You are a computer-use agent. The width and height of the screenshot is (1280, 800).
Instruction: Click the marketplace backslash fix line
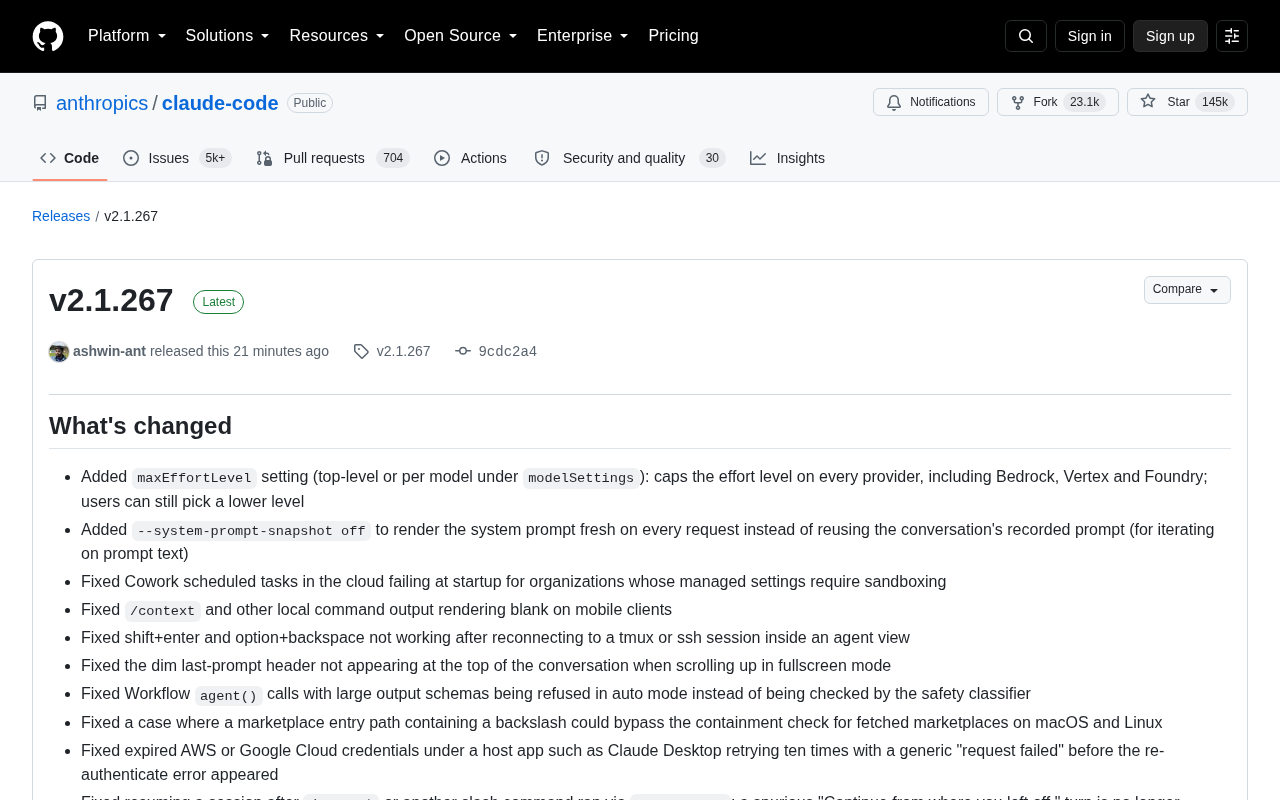(622, 722)
